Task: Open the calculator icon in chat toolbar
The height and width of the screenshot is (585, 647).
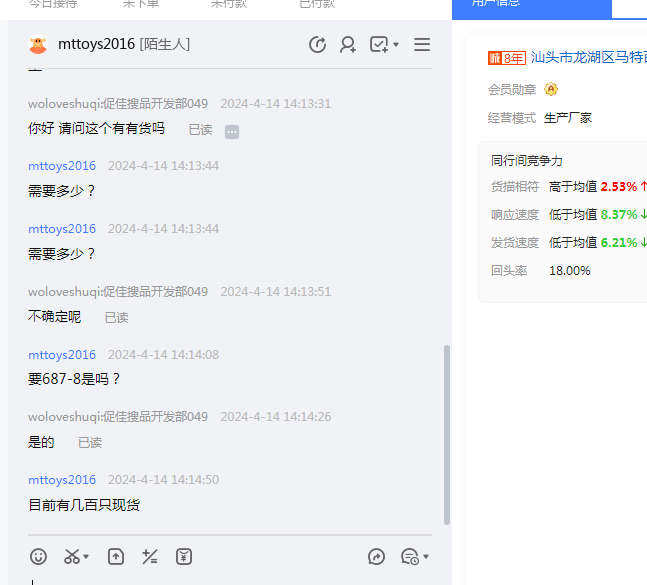Action: (150, 557)
